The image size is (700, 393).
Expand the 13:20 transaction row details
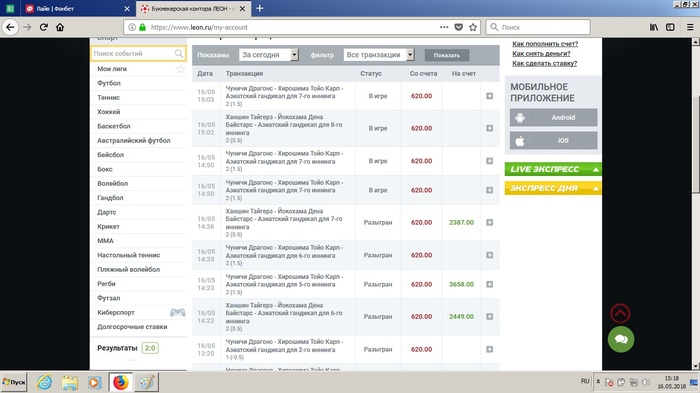pos(489,349)
